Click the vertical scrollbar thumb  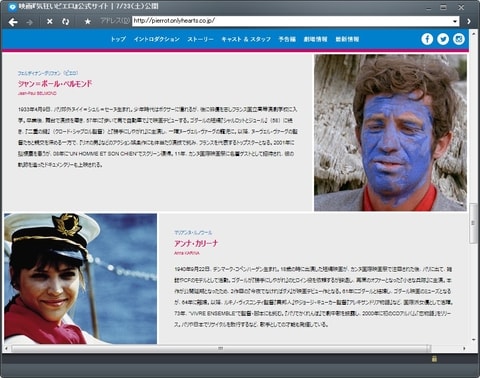click(473, 223)
